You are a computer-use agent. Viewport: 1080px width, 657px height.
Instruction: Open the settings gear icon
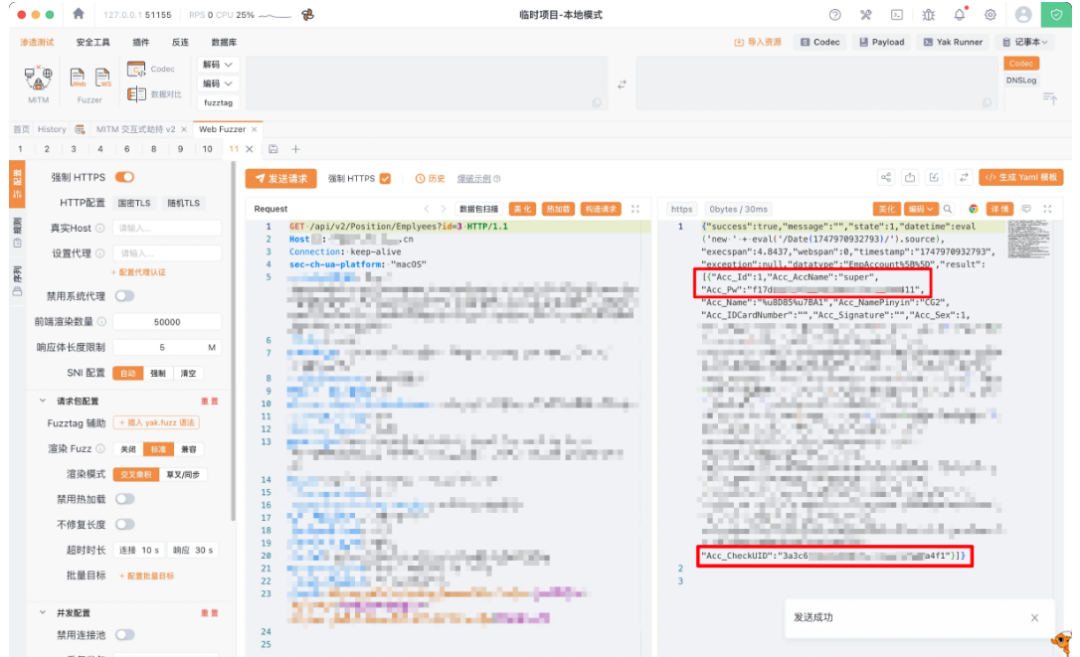click(x=990, y=15)
